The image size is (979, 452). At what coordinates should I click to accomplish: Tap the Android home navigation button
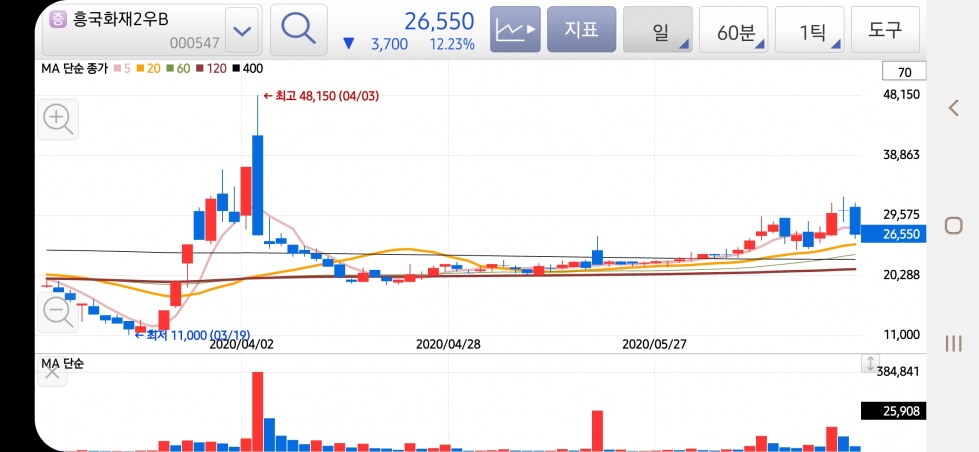[953, 225]
